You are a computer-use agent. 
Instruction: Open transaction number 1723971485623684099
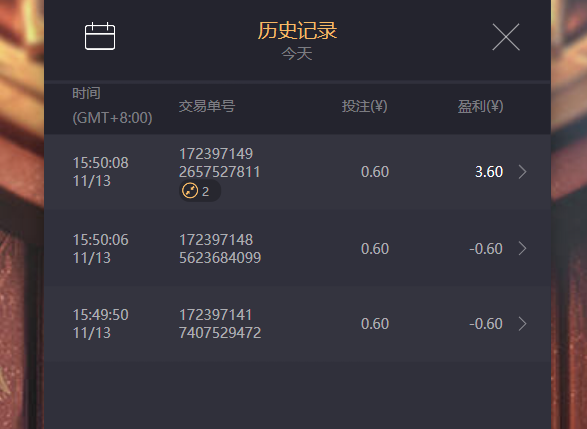click(220, 249)
